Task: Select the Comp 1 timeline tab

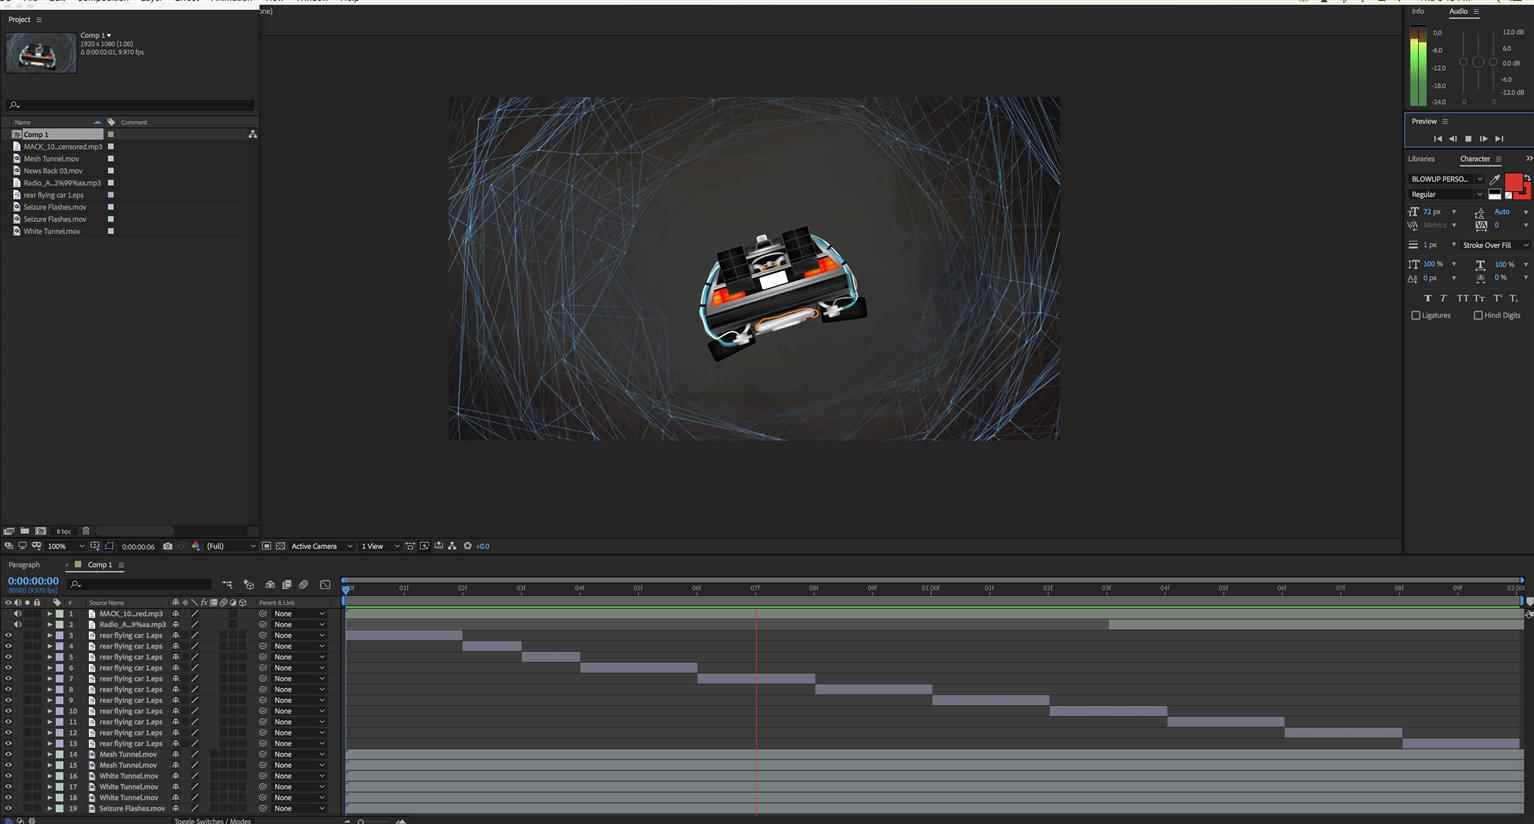Action: coord(100,565)
